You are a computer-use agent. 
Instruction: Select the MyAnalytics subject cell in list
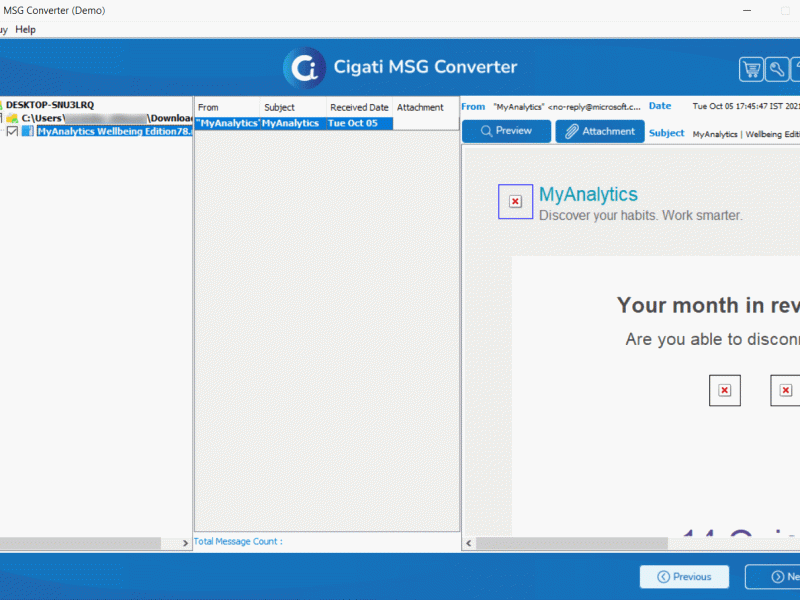coord(293,123)
